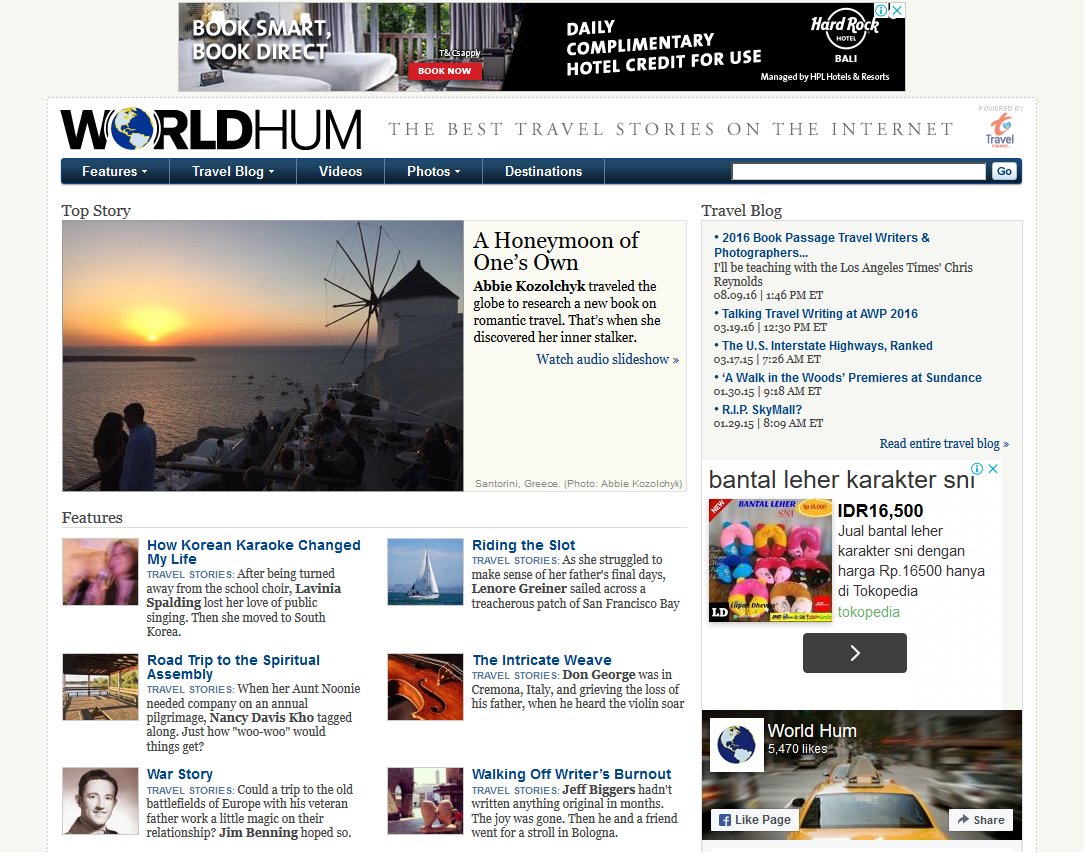Open the Videos nav item
The width and height of the screenshot is (1086, 858).
(x=340, y=171)
